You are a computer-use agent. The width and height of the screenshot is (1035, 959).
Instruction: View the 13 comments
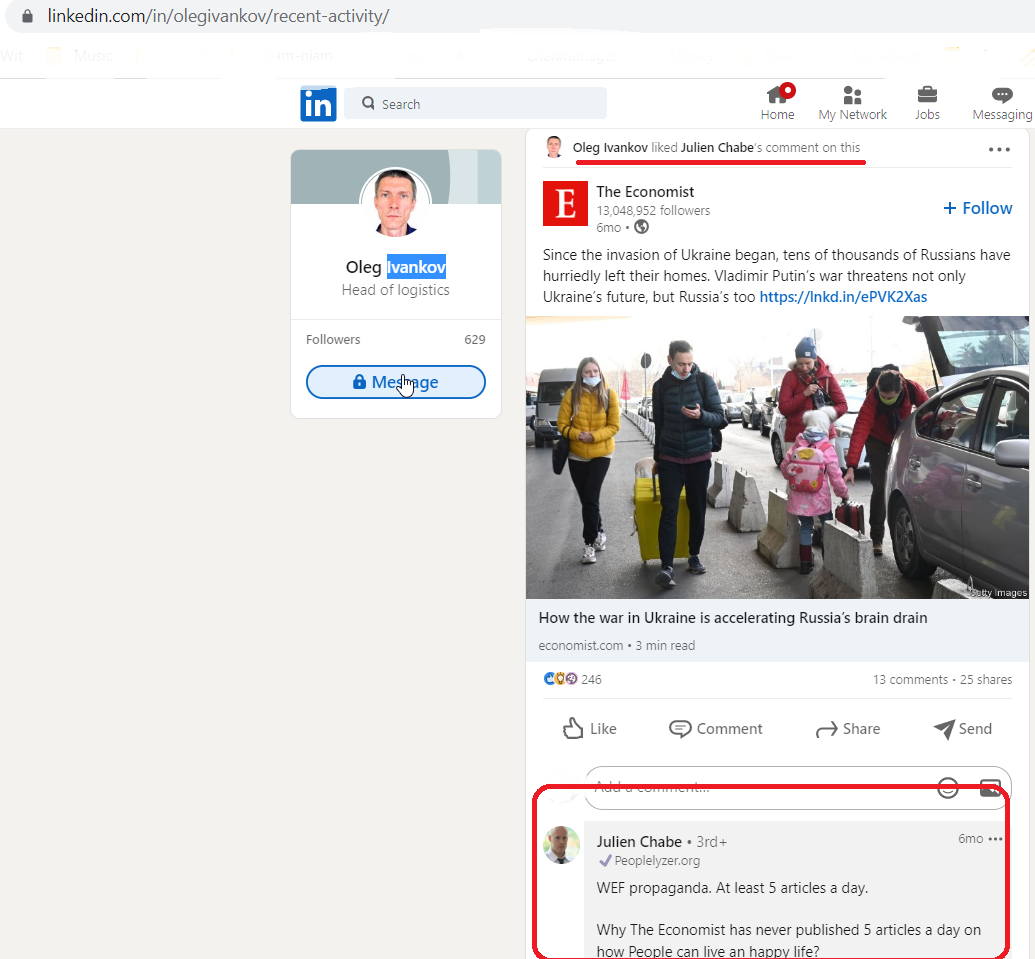[910, 679]
